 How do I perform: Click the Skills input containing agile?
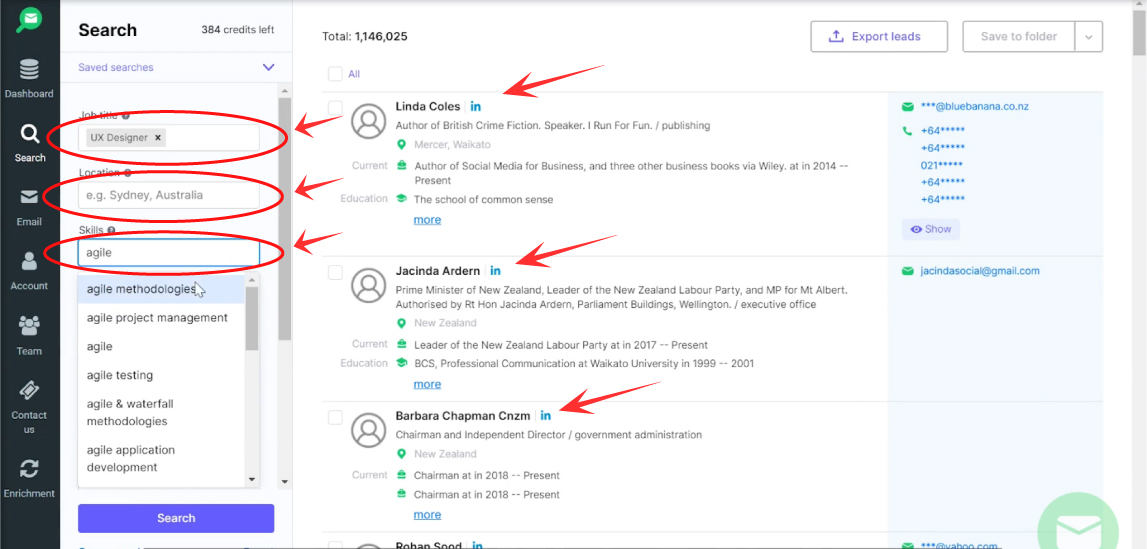click(x=168, y=252)
